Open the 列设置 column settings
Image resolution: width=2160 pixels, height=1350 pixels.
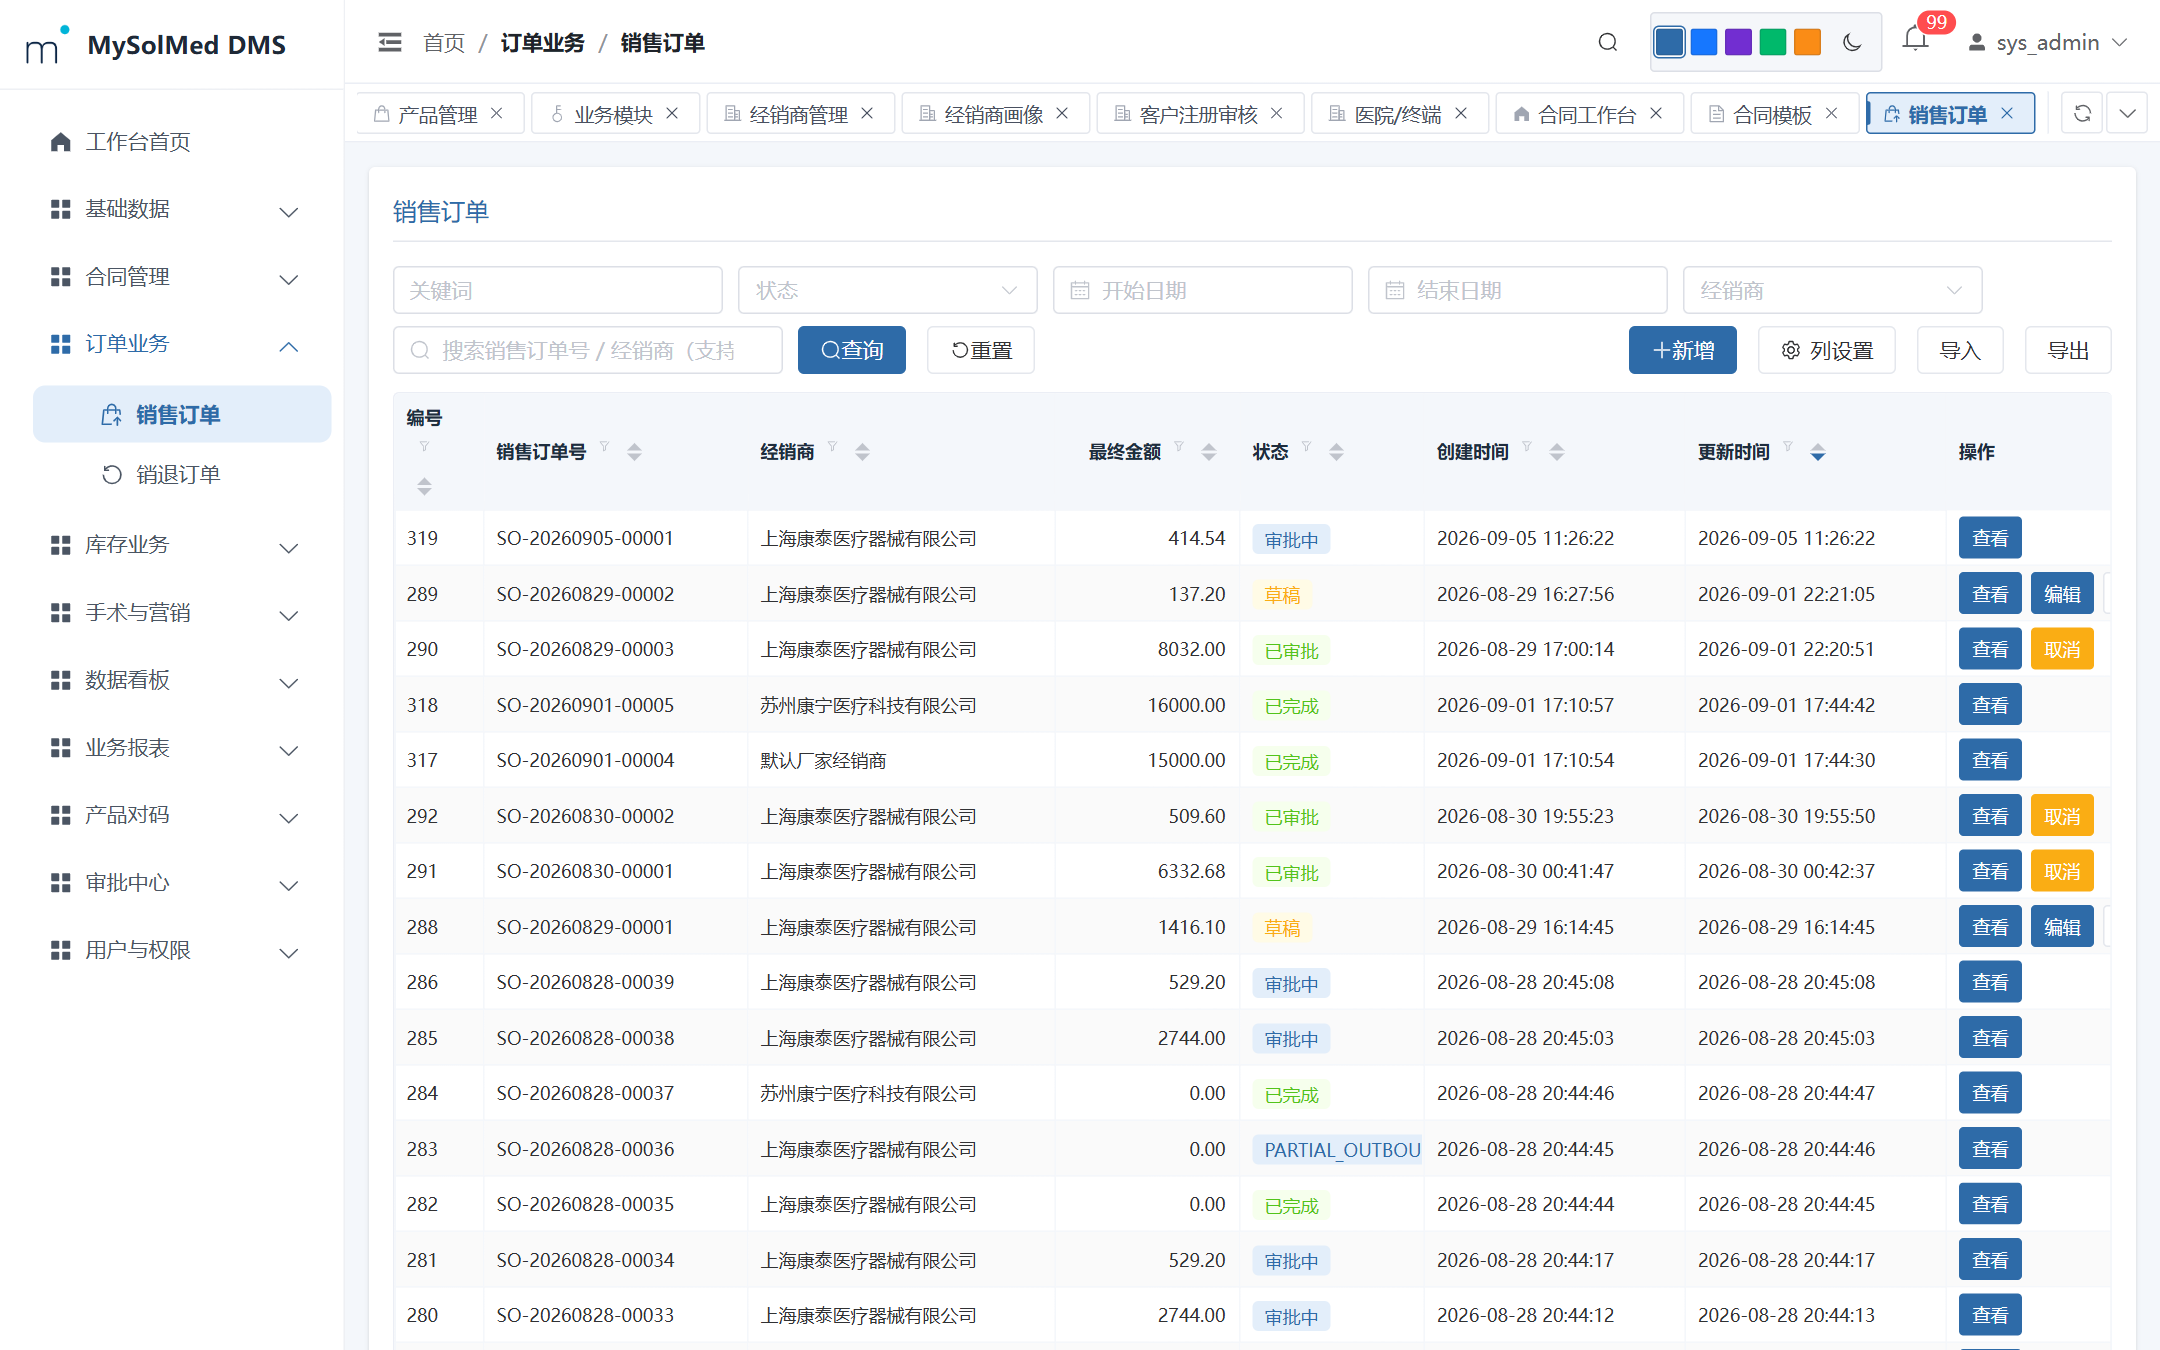(x=1826, y=350)
